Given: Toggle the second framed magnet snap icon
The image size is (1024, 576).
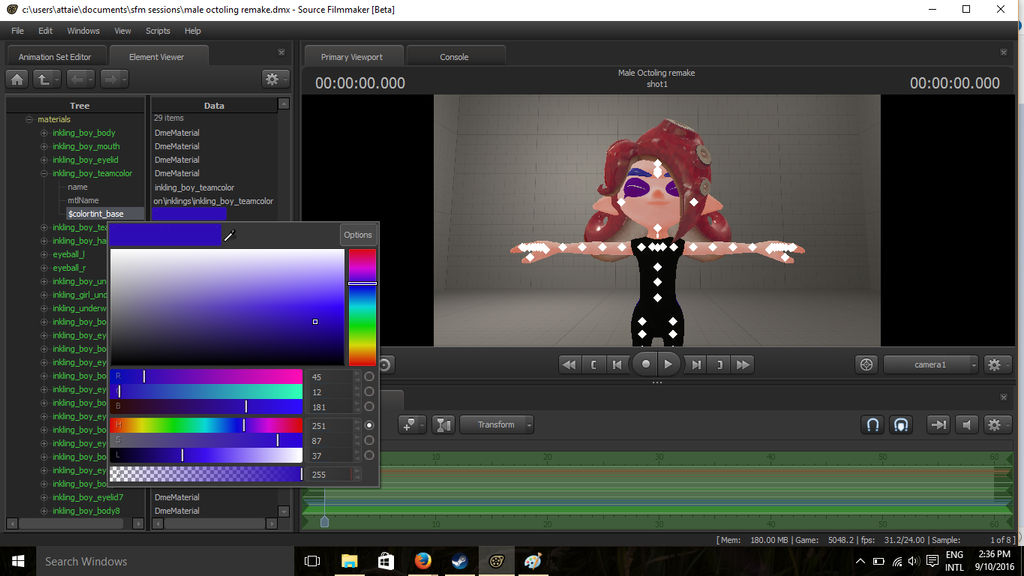Looking at the screenshot, I should point(901,424).
